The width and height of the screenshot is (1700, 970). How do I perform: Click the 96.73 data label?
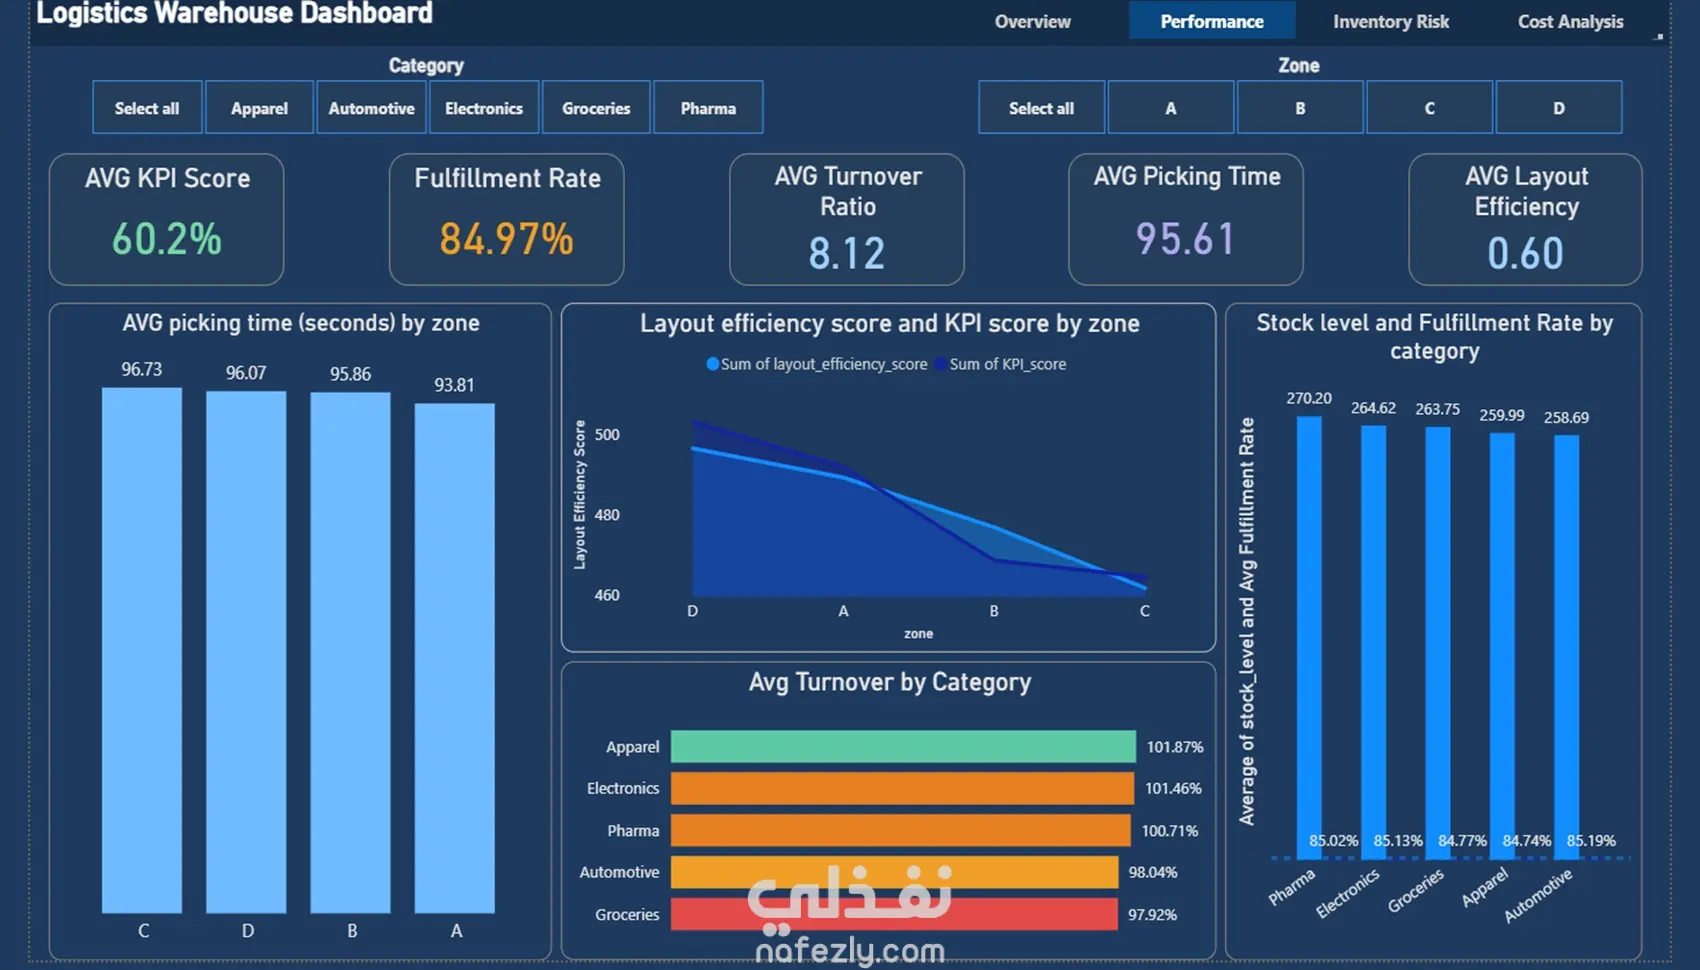[x=142, y=369]
